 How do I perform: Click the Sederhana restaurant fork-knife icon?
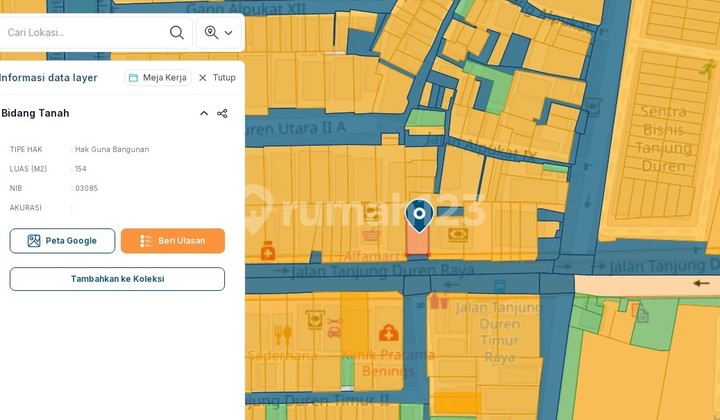[x=284, y=334]
